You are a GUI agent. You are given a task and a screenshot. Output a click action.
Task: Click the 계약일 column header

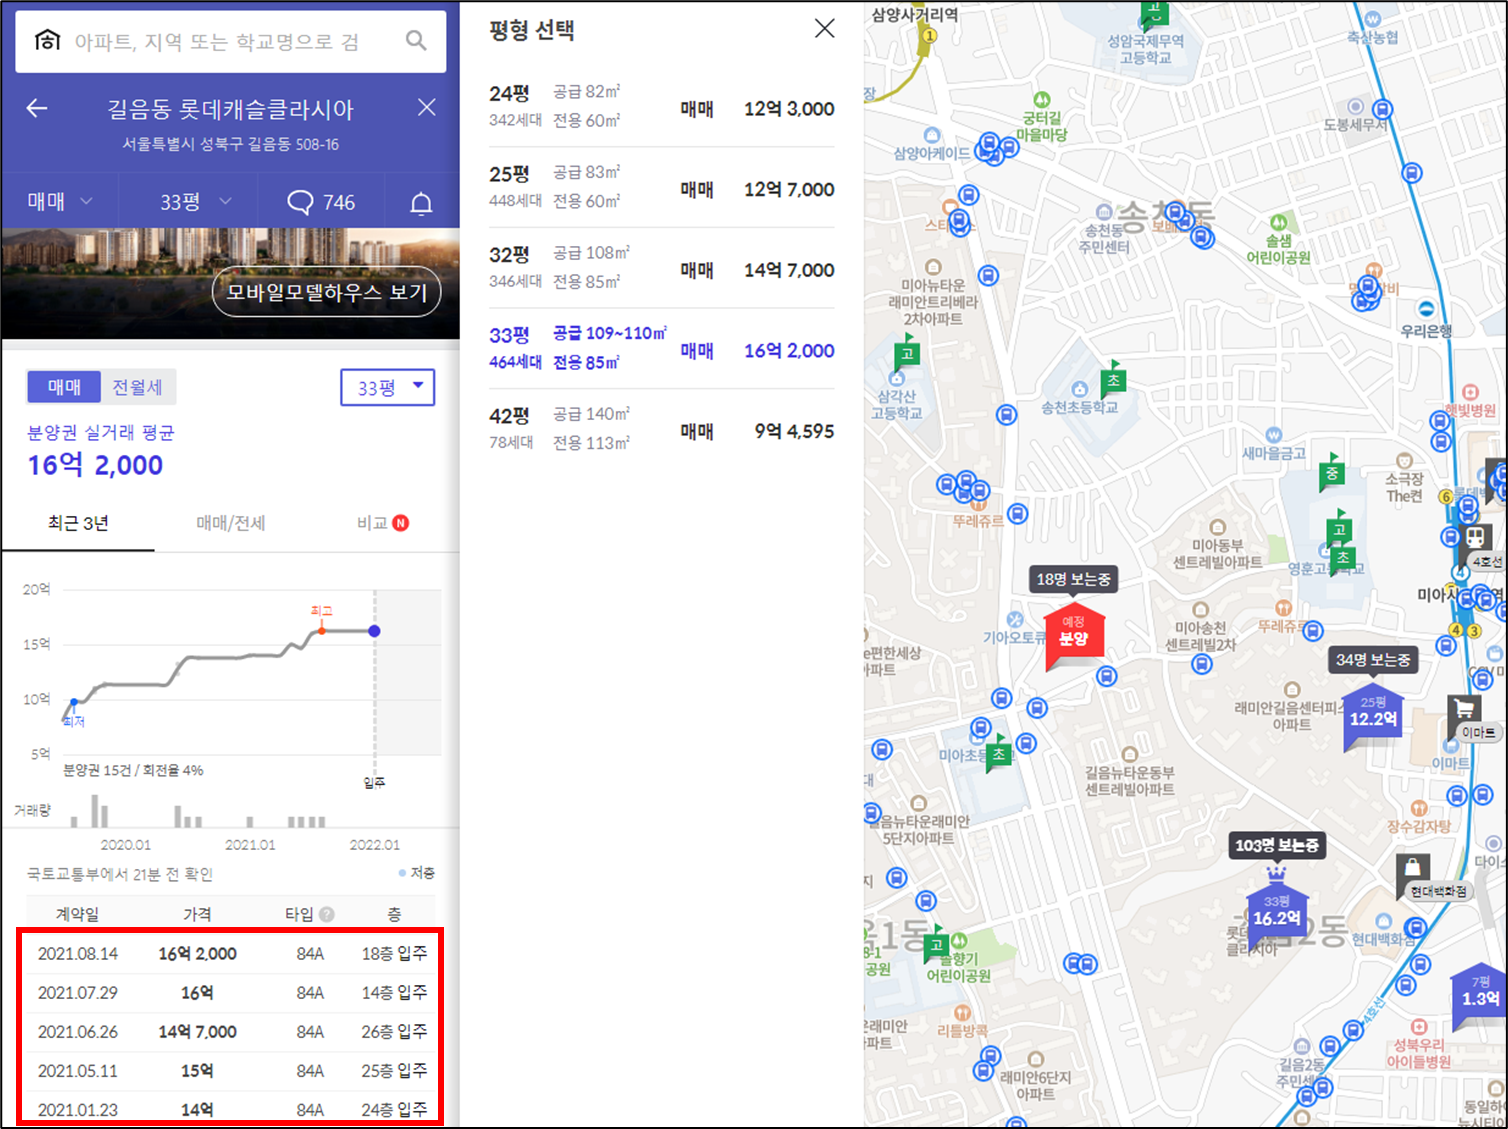coord(77,914)
